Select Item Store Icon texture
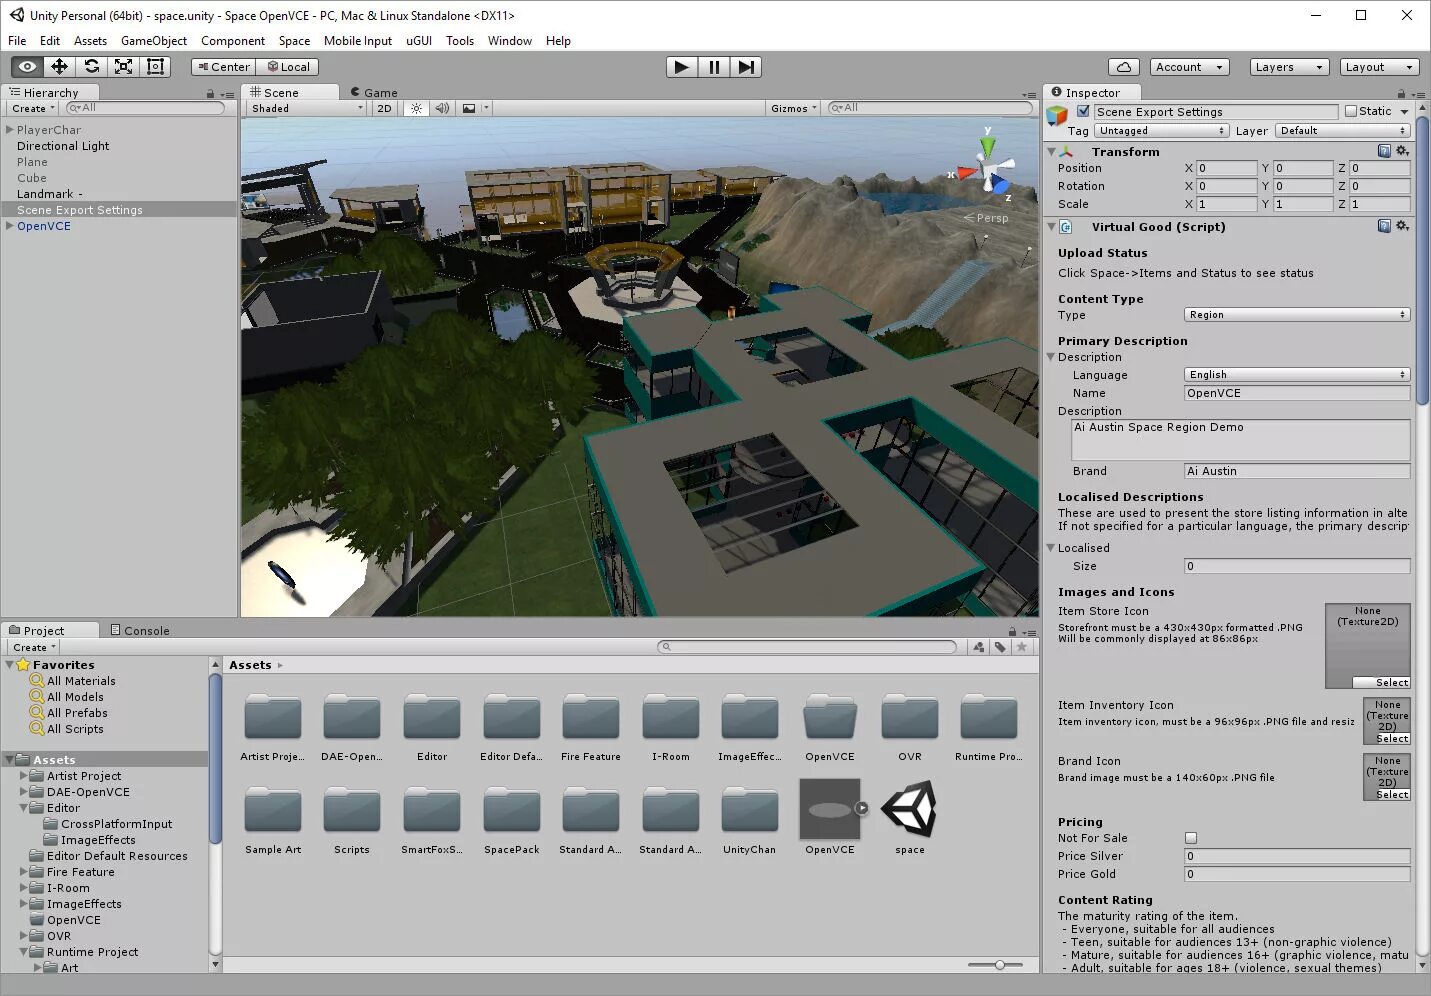1431x996 pixels. pyautogui.click(x=1381, y=682)
